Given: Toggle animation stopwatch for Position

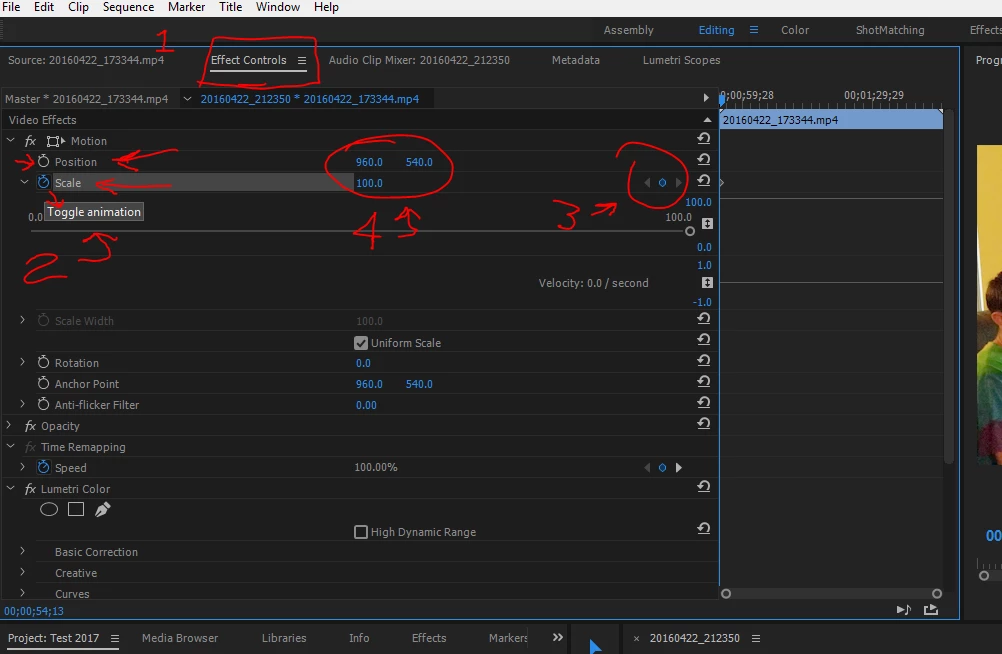Looking at the screenshot, I should [43, 161].
